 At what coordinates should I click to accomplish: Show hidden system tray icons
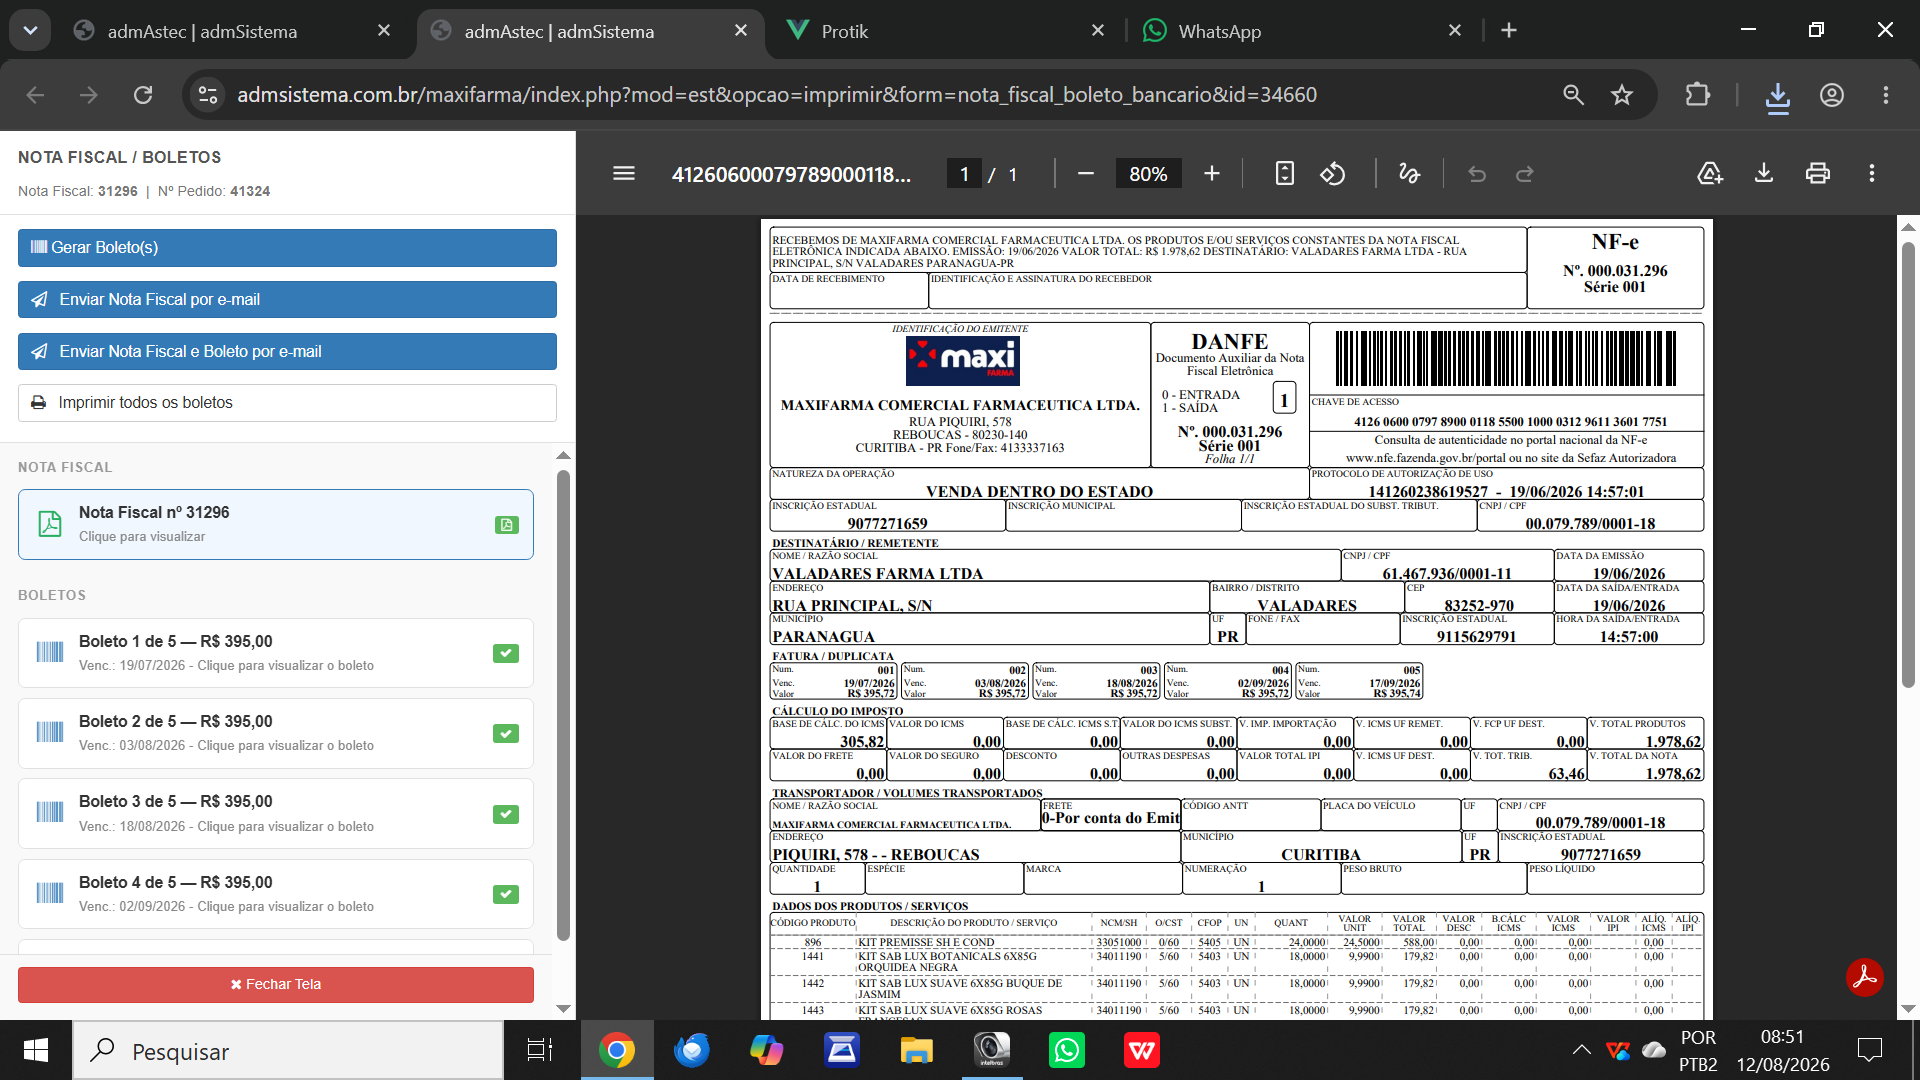(1581, 1050)
